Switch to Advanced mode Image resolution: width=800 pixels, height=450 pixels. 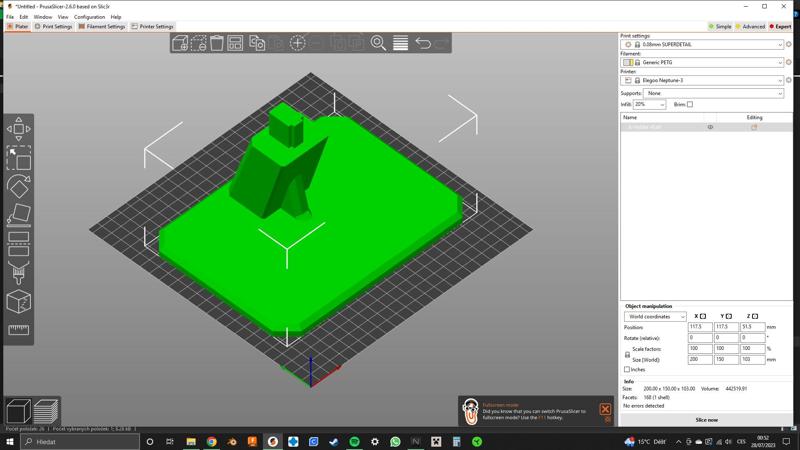[x=750, y=27]
